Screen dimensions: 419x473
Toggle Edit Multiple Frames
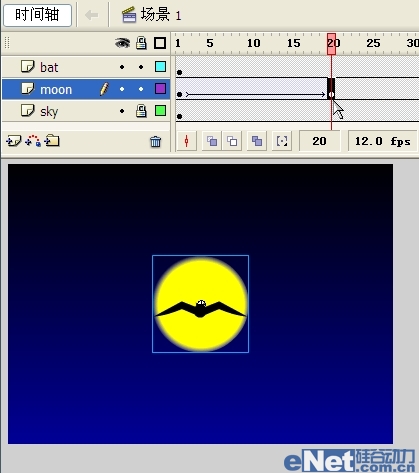click(x=257, y=141)
